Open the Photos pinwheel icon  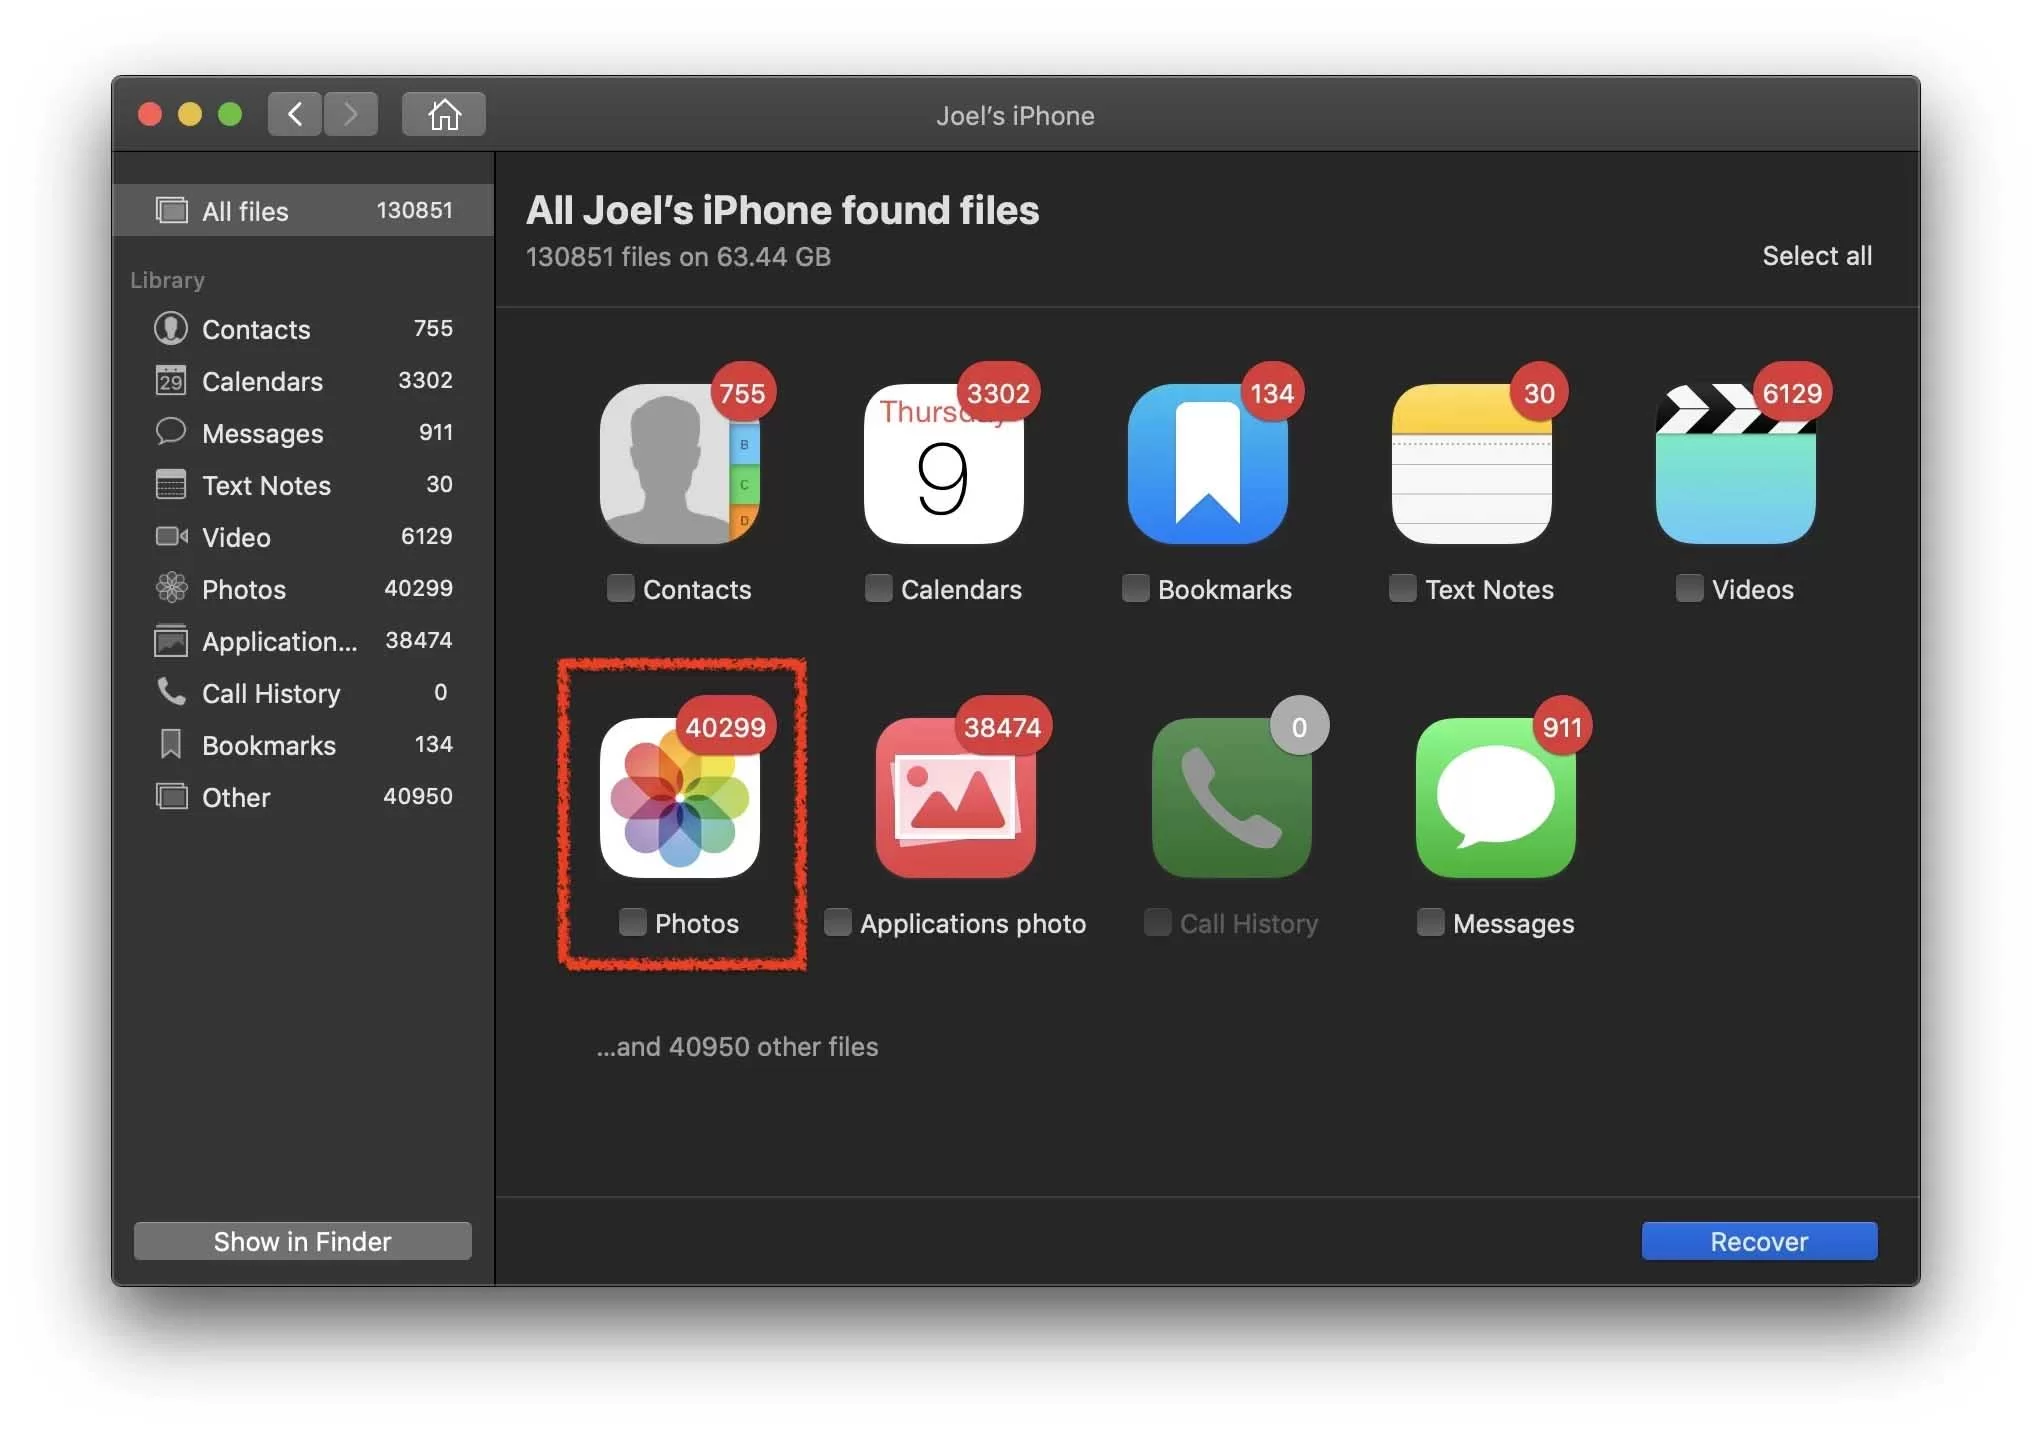coord(680,798)
